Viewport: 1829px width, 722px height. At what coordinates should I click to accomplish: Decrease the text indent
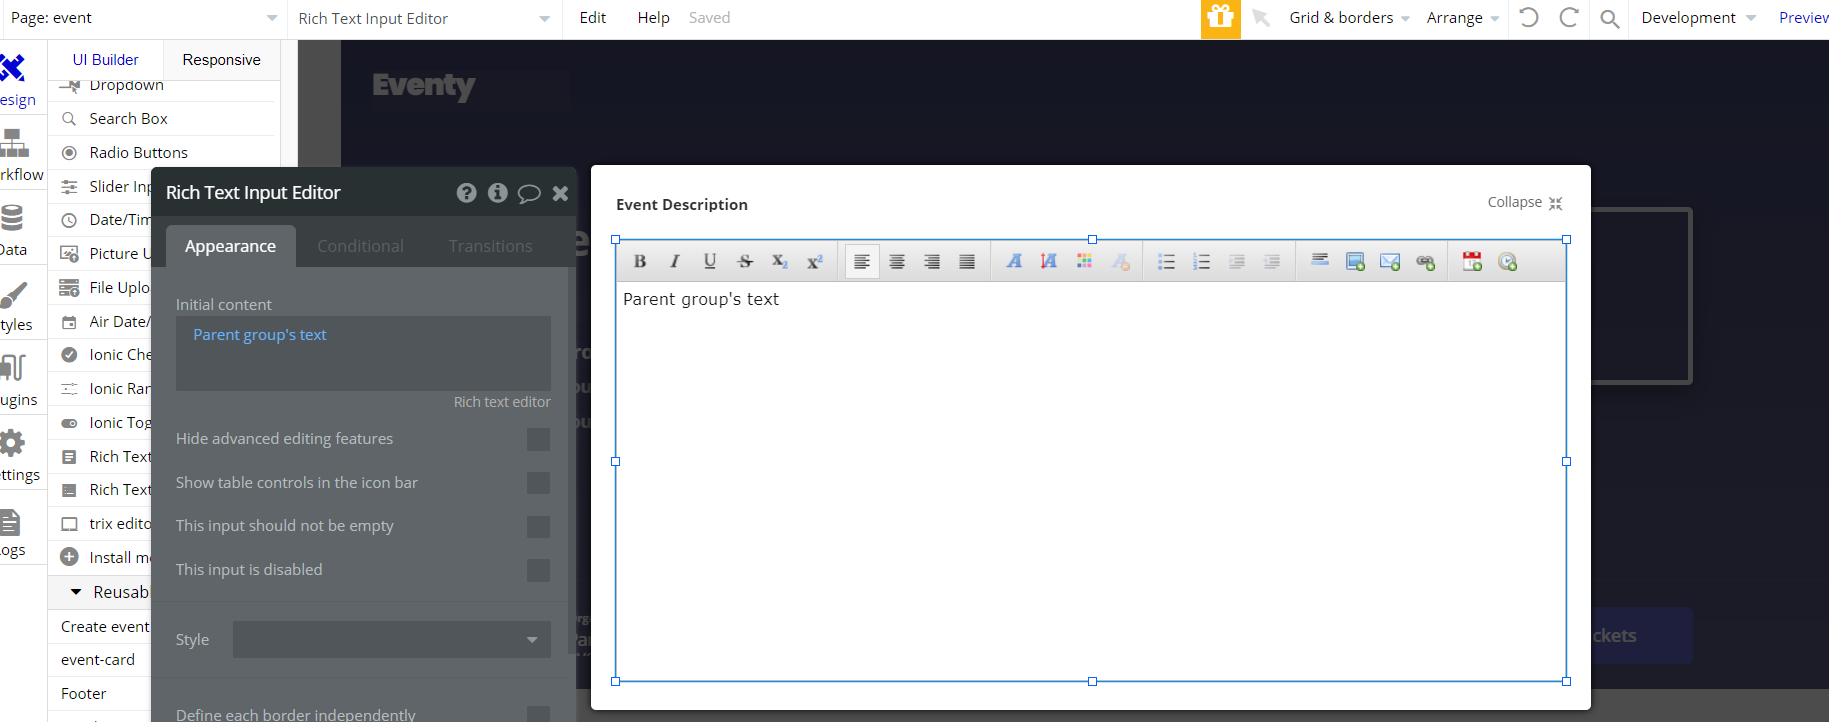[x=1237, y=262]
